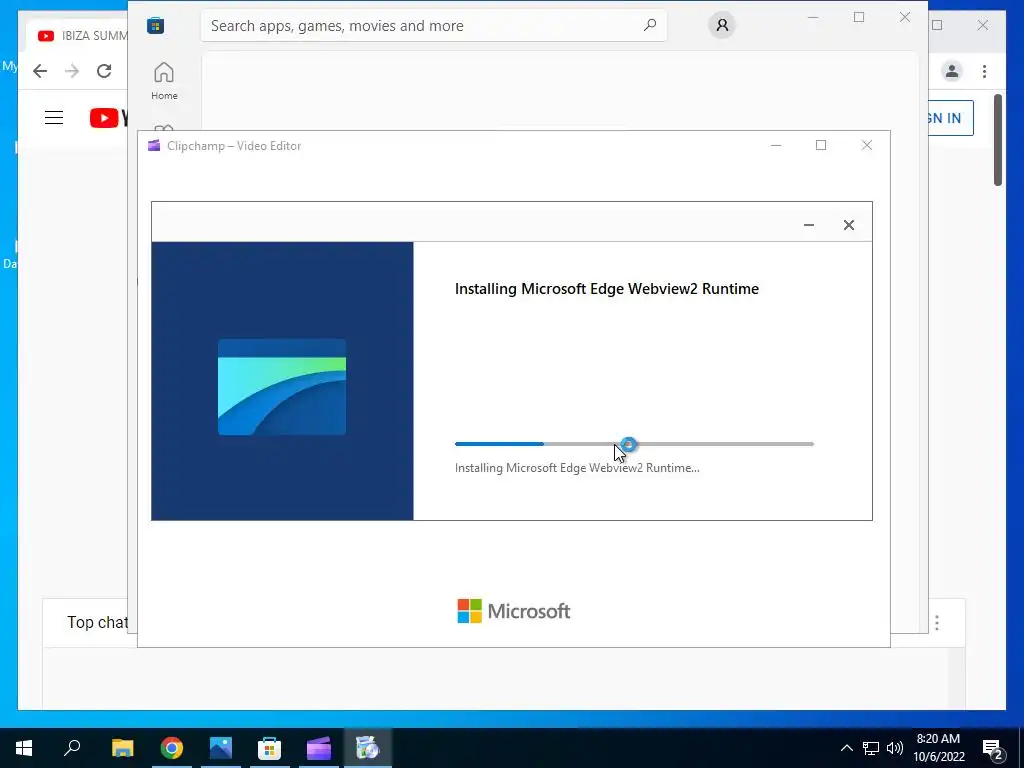1024x768 pixels.
Task: Close the Chrome window
Action: coord(982,25)
